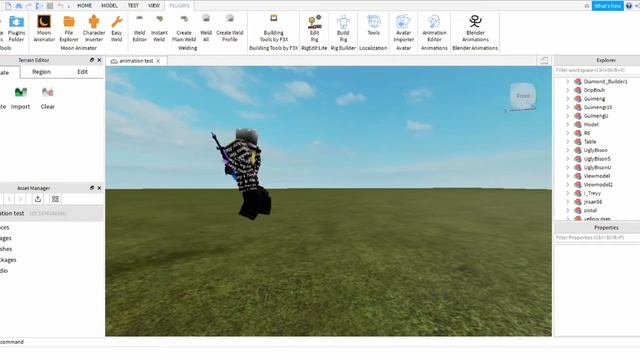Close the animation test tab
The width and height of the screenshot is (640, 360).
tap(158, 61)
